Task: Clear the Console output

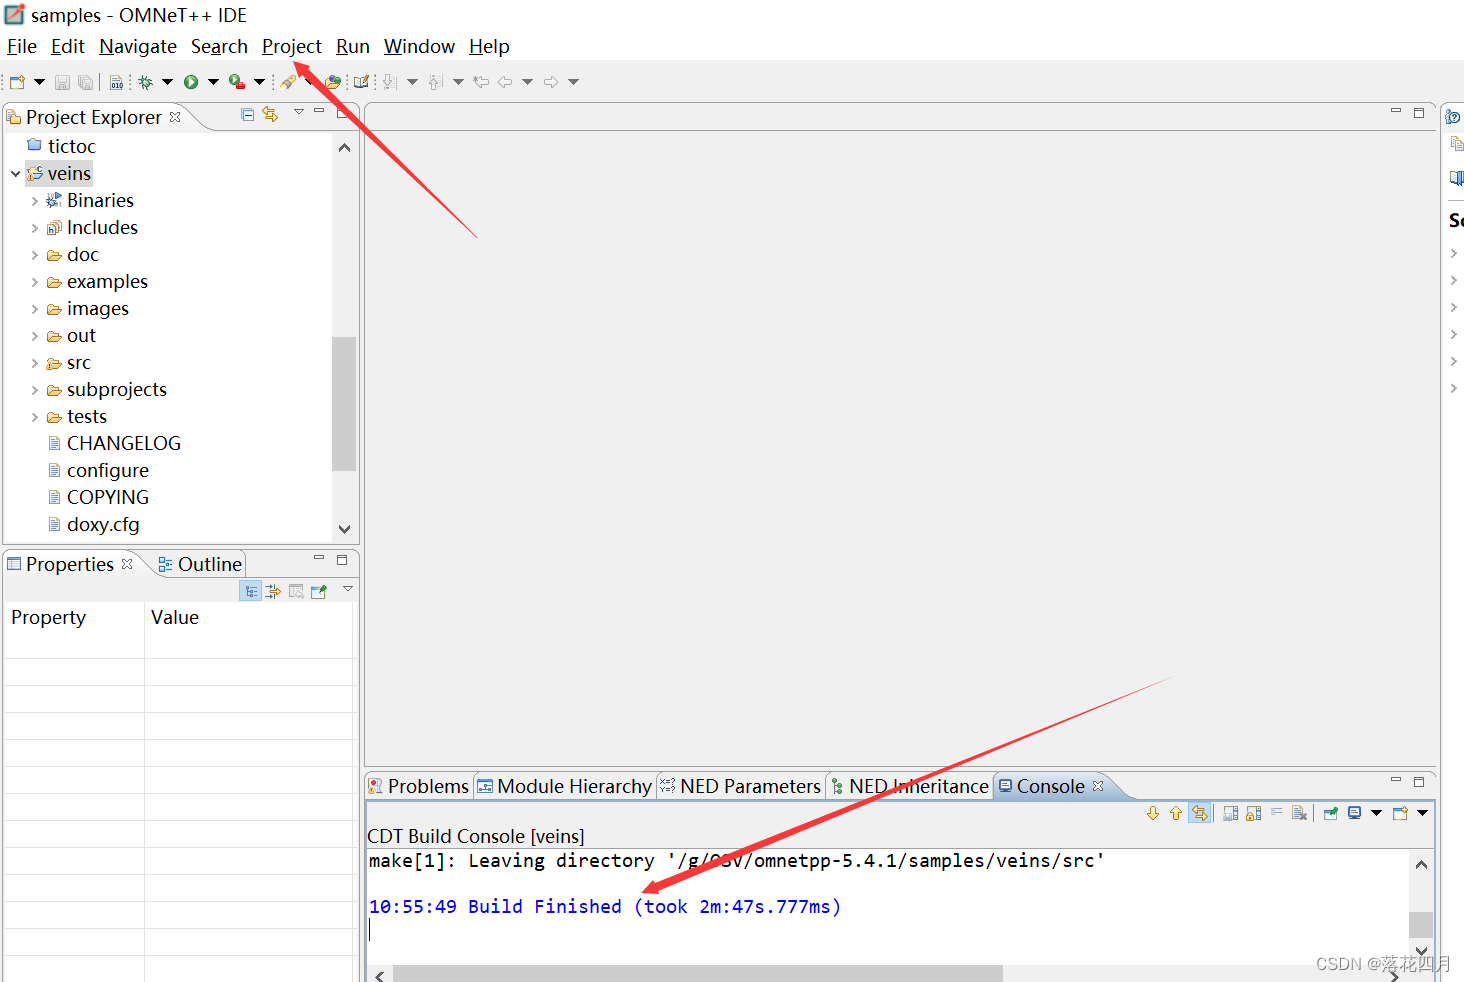Action: (1299, 813)
